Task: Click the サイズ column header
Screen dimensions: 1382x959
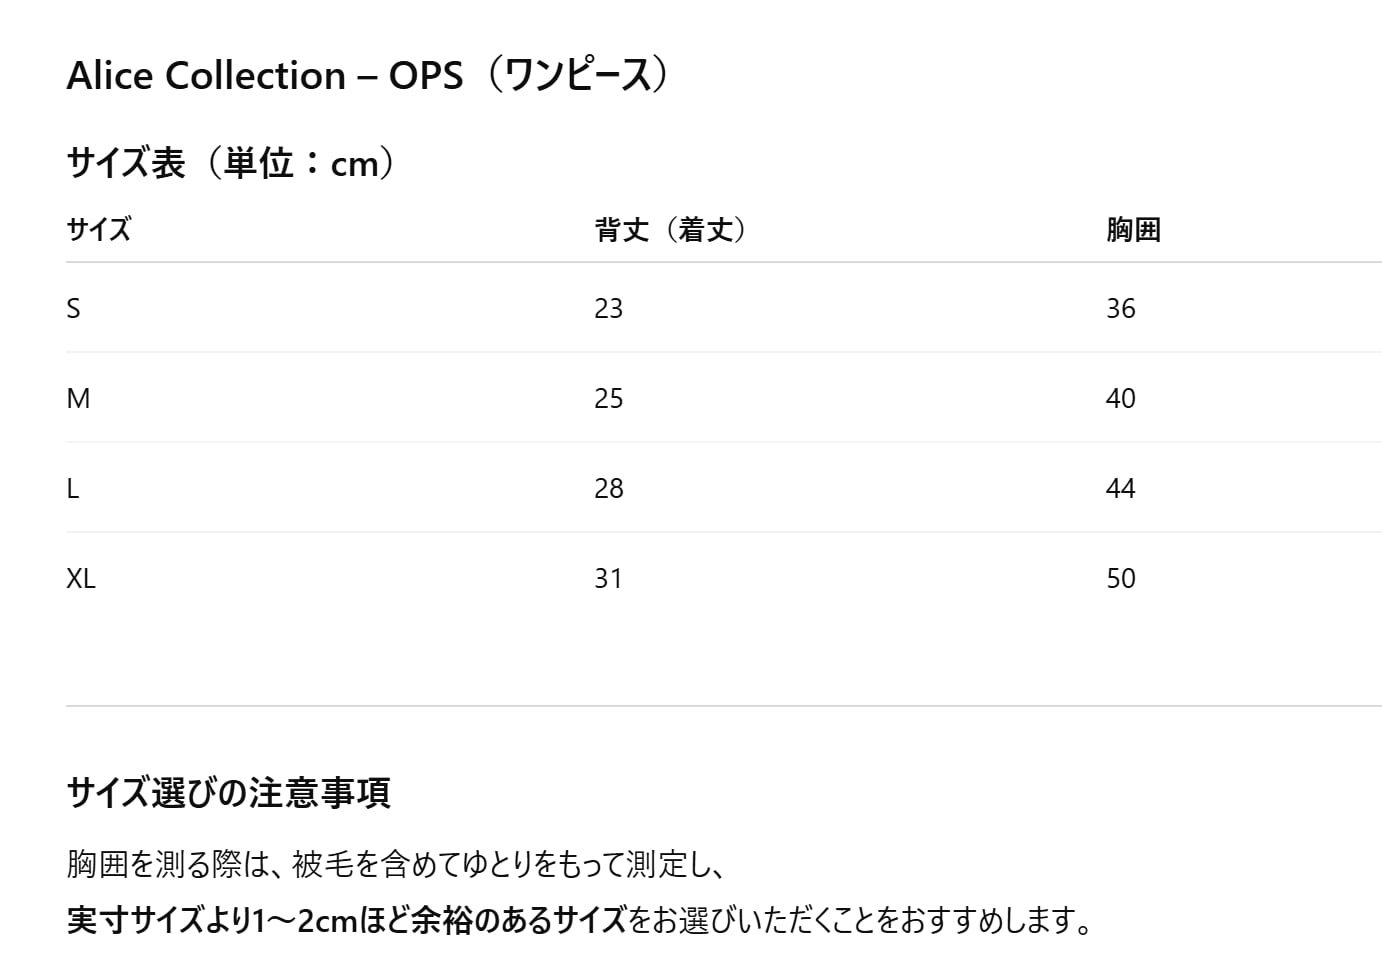Action: click(x=98, y=230)
